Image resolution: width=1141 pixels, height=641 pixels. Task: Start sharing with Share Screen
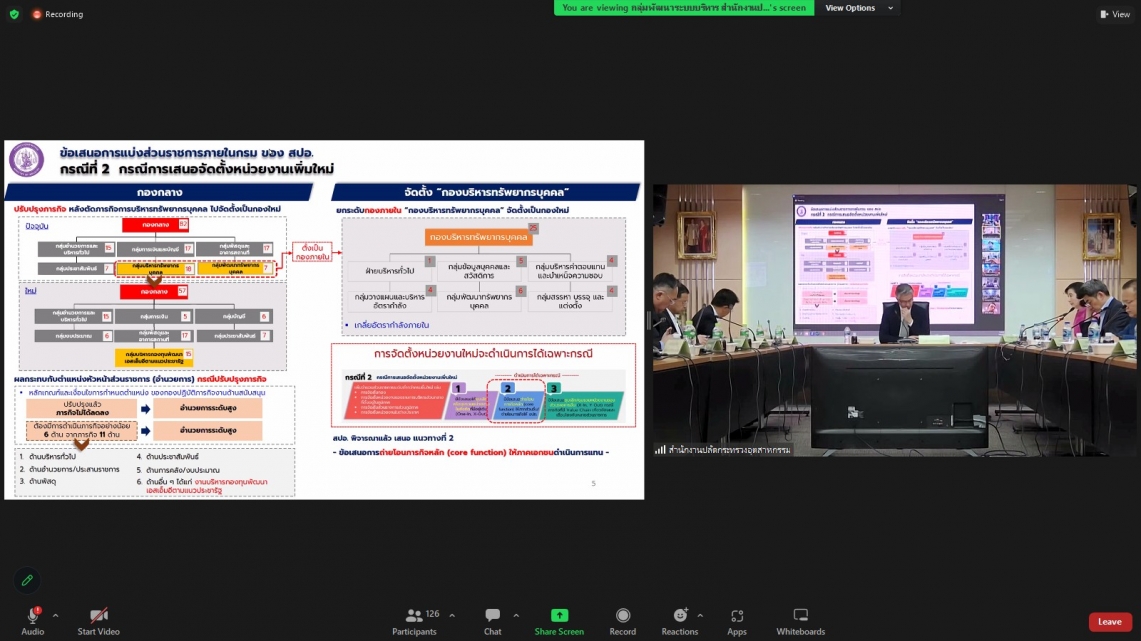pyautogui.click(x=559, y=621)
